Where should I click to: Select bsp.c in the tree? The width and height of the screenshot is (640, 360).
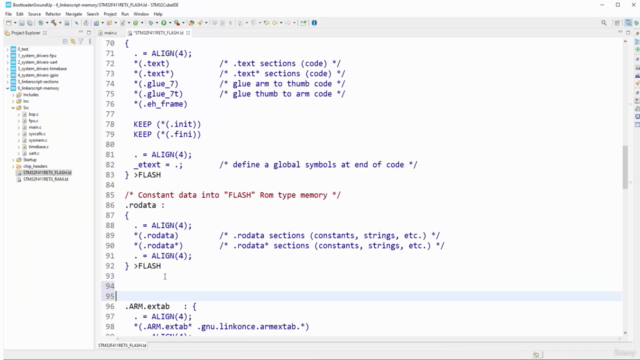tap(33, 114)
